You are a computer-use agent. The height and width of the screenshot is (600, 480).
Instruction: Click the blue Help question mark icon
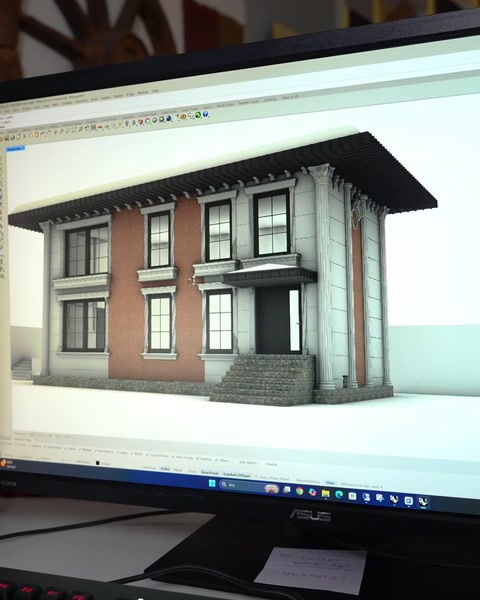[205, 114]
